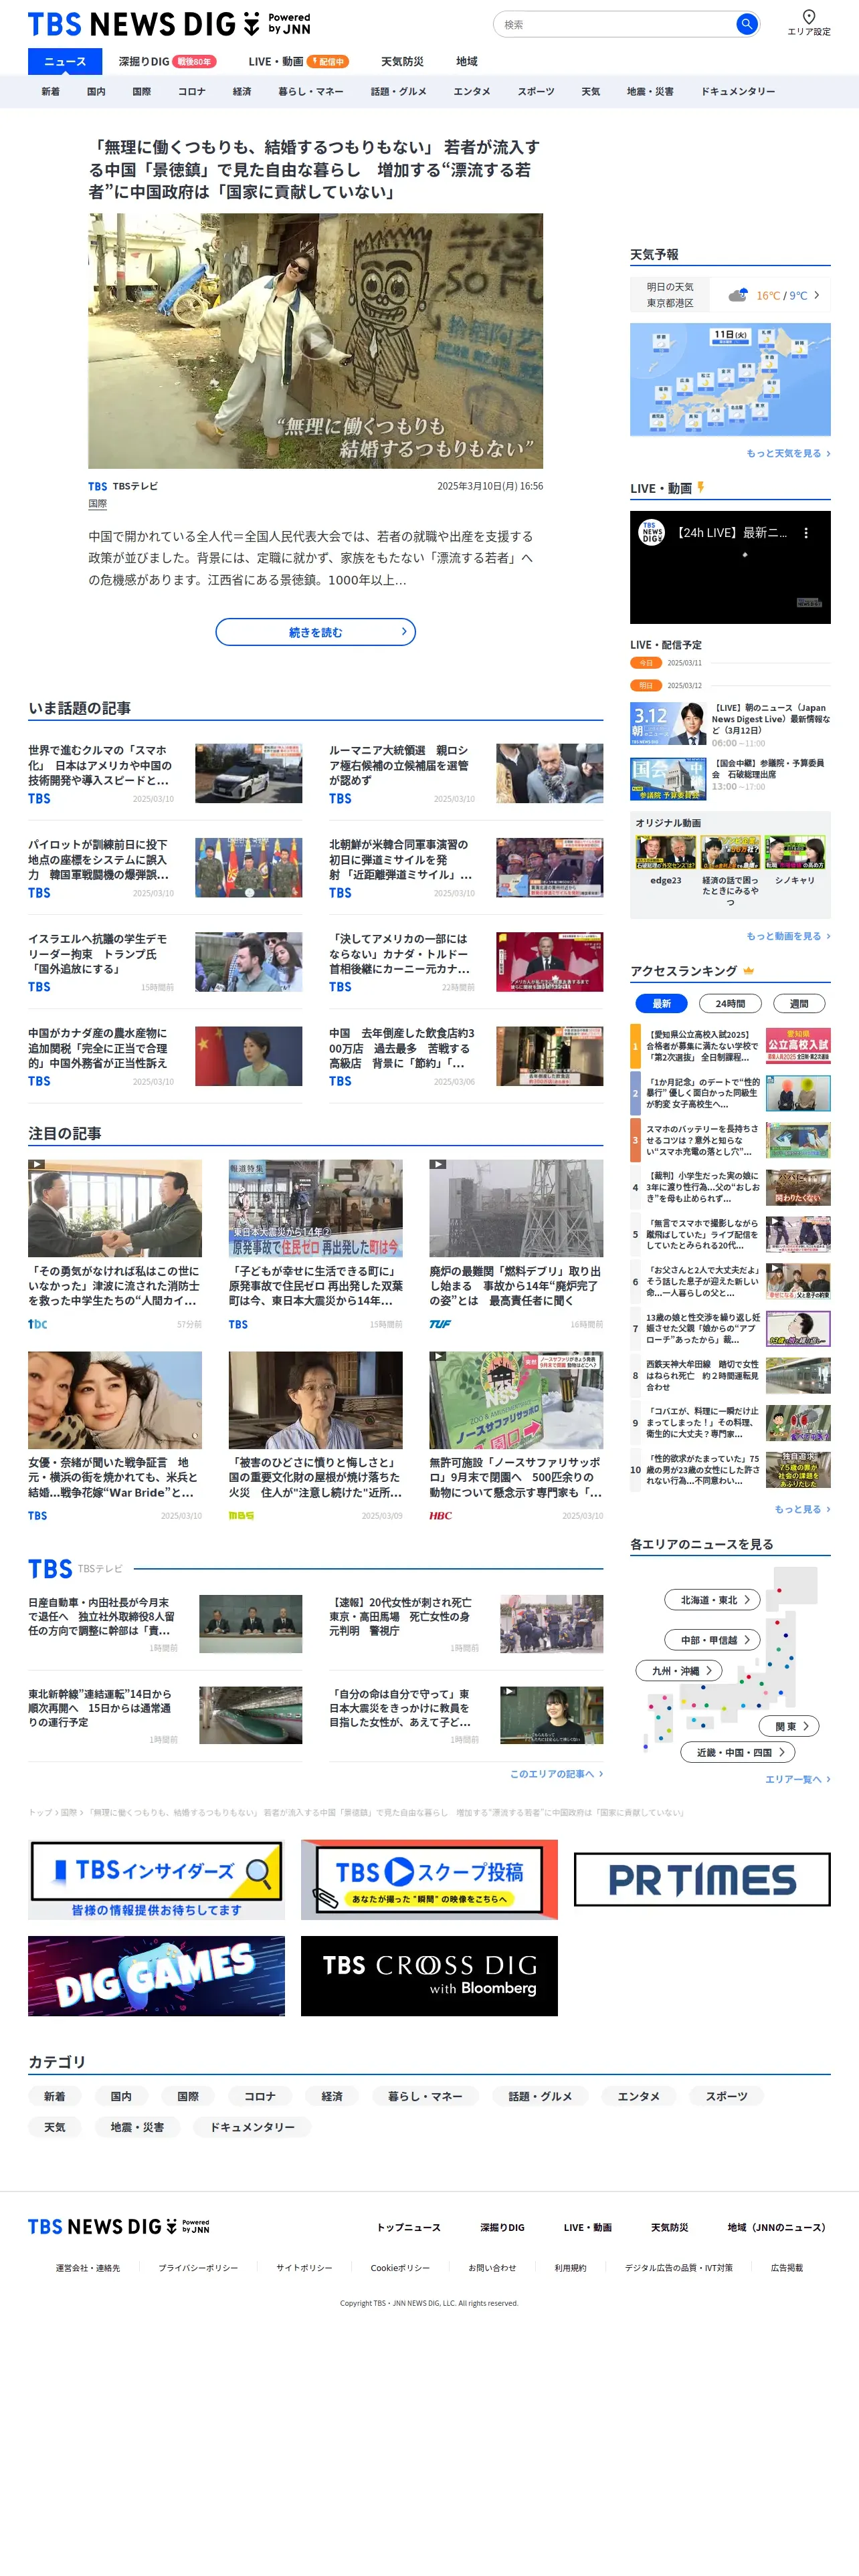Open もっと見る under access ranking

(x=802, y=1509)
